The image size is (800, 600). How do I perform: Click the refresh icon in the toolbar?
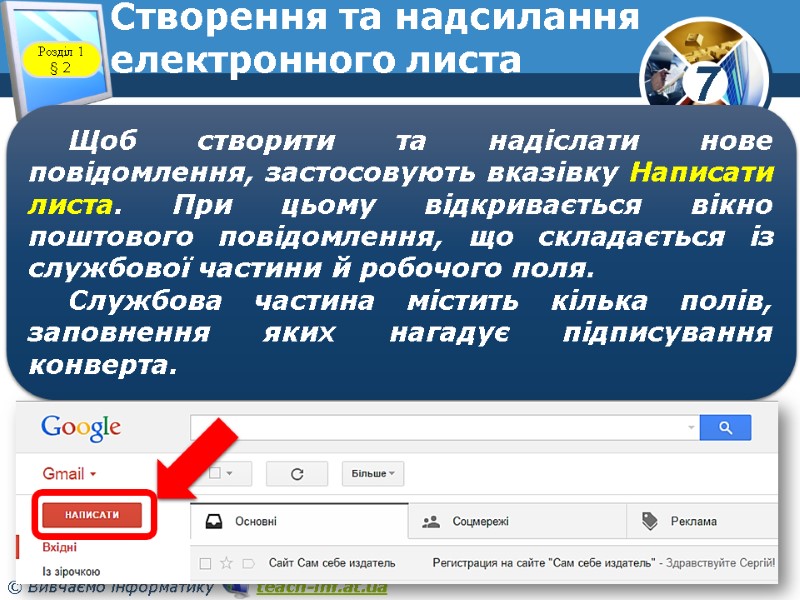(x=300, y=472)
